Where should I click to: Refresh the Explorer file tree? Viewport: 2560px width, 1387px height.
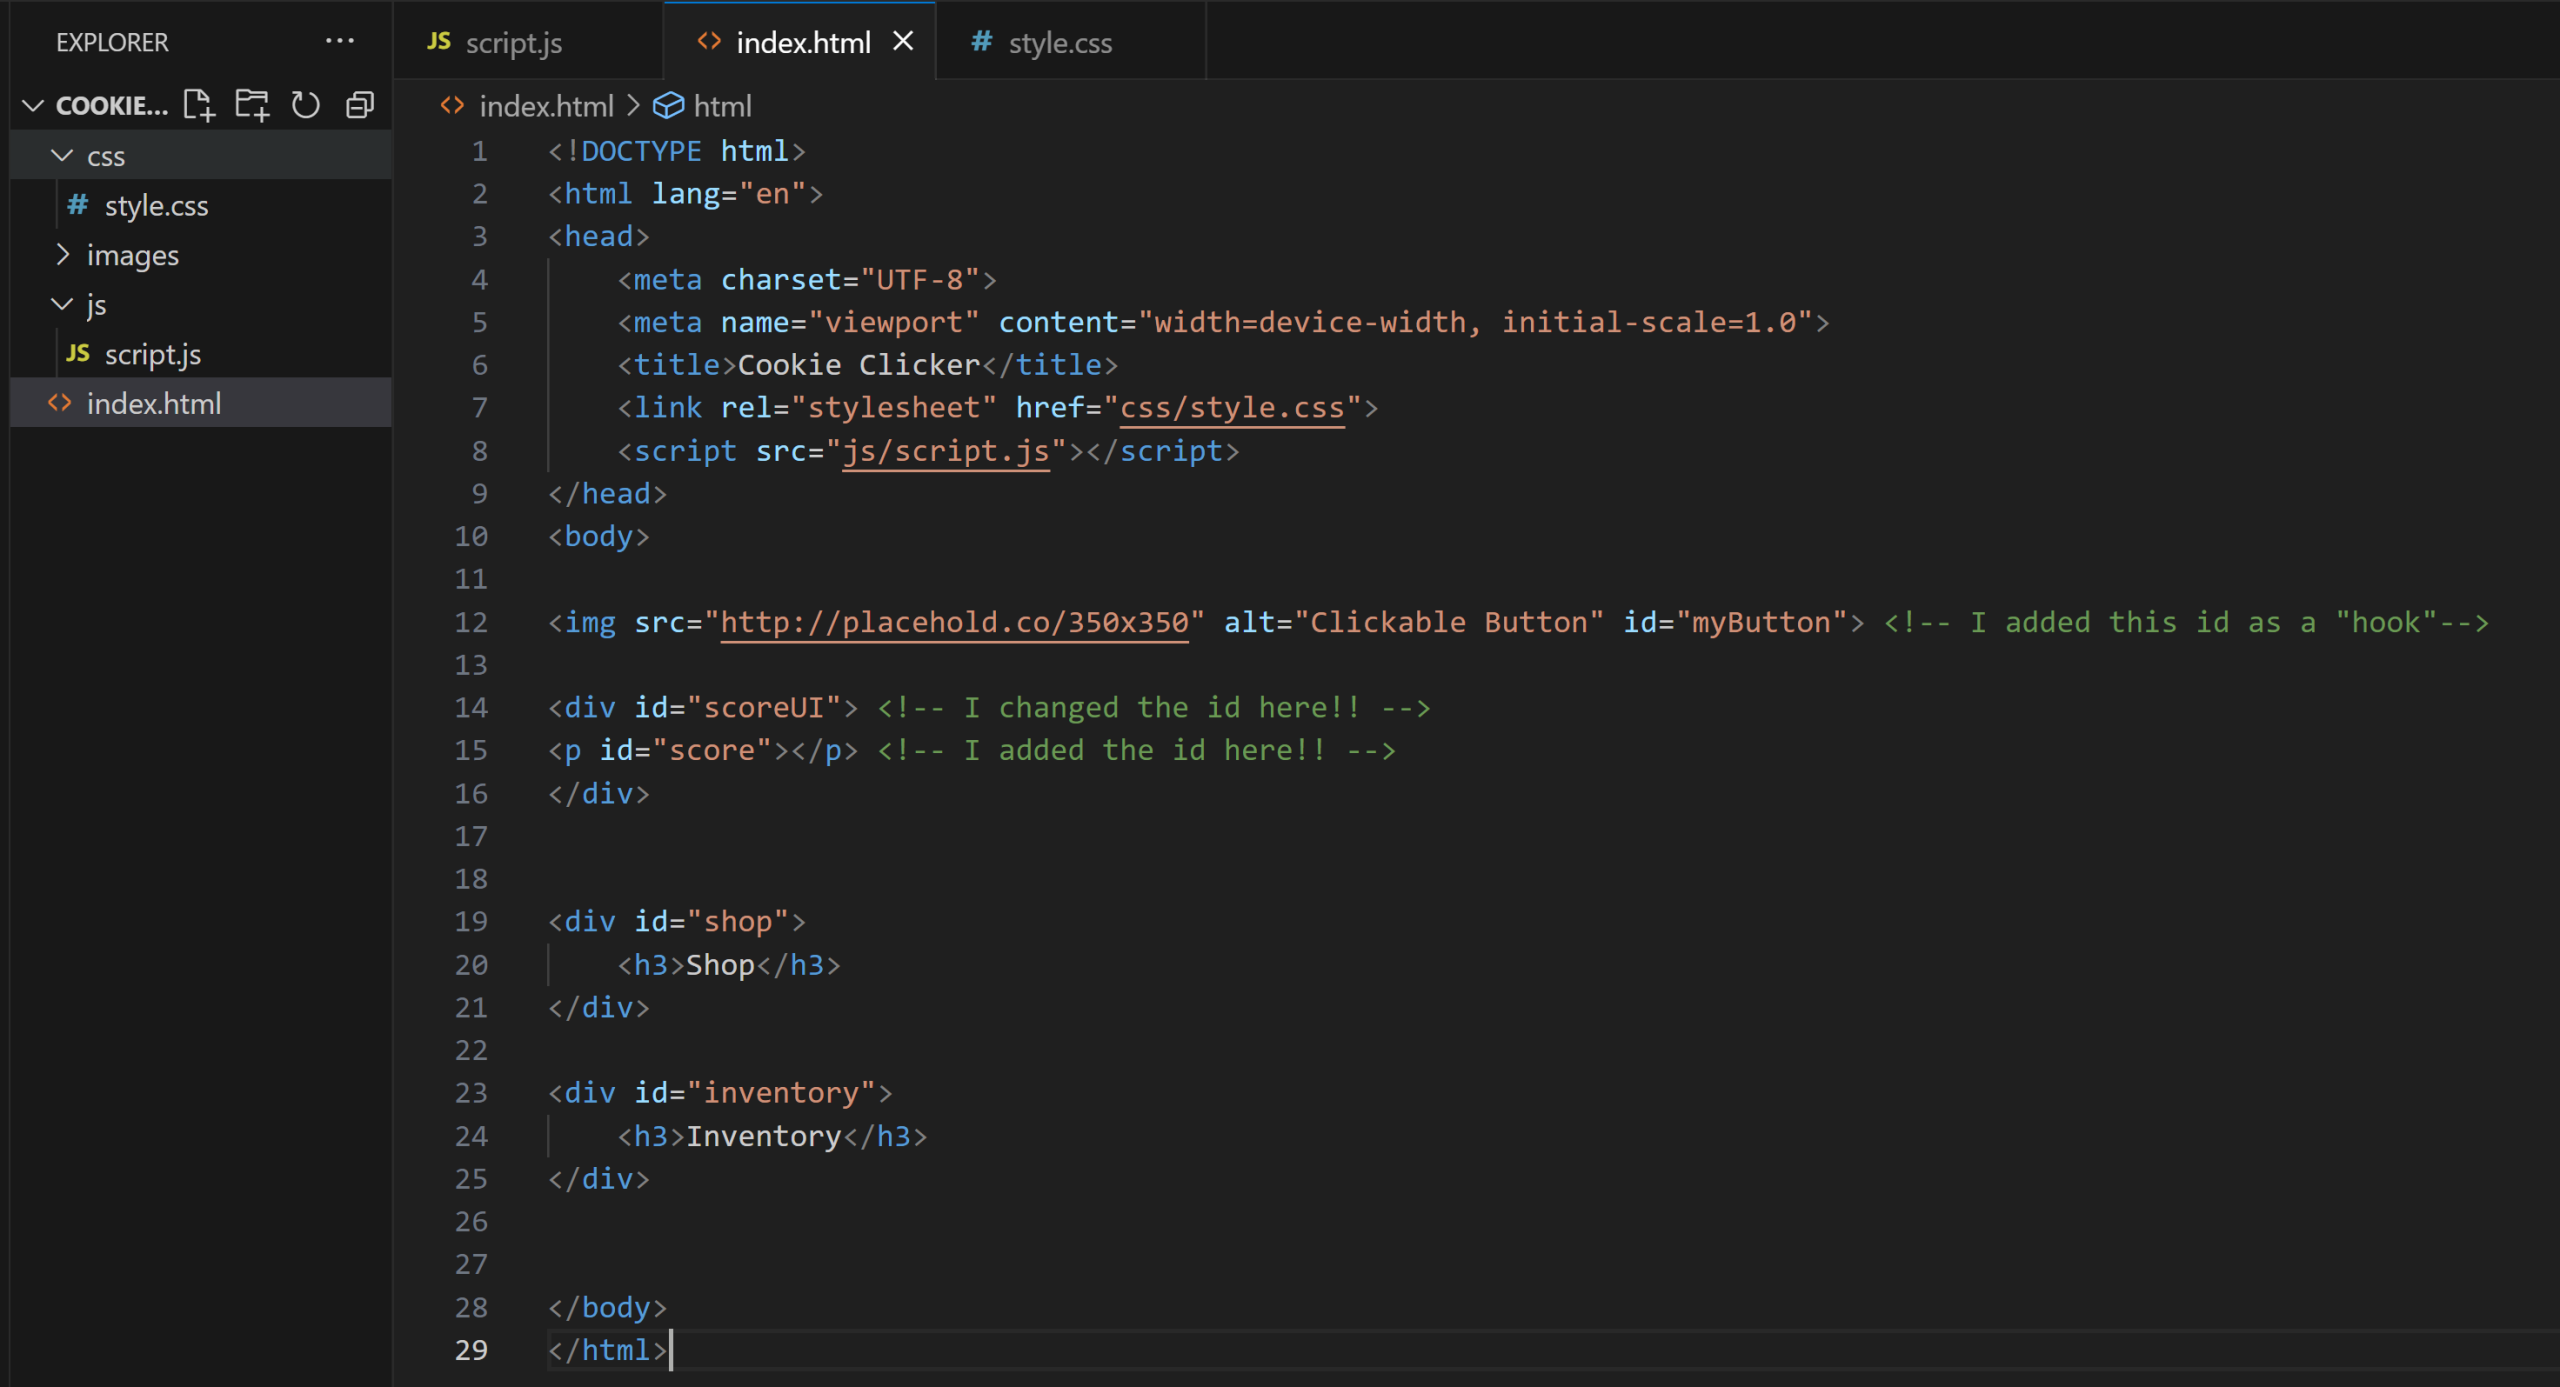(x=306, y=105)
